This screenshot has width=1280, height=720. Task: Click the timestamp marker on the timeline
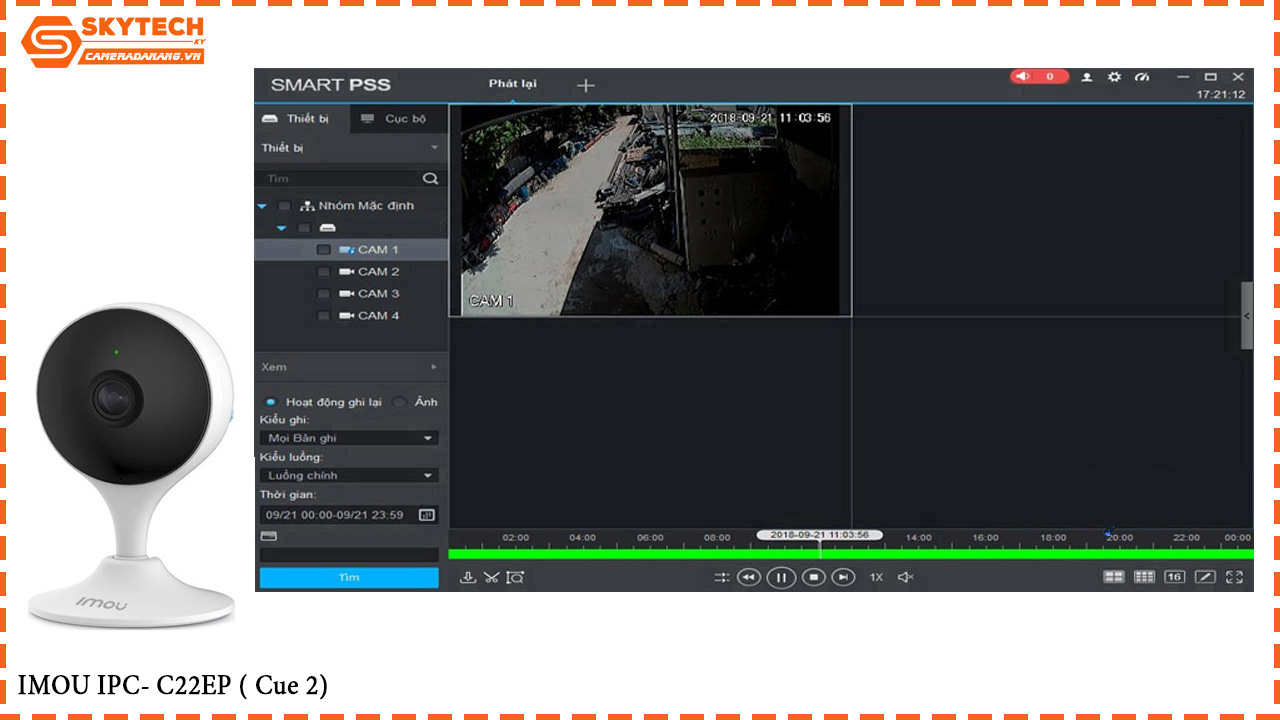(820, 536)
